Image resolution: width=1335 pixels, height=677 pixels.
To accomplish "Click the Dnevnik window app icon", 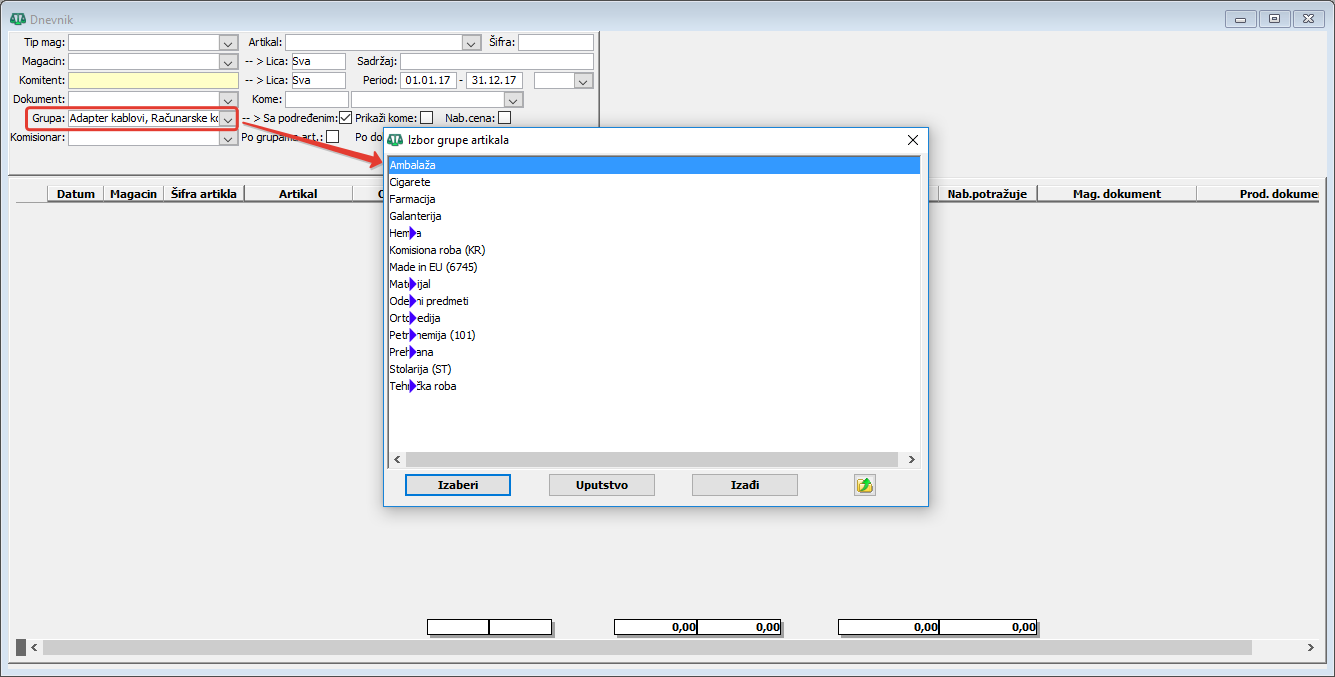I will [x=17, y=19].
